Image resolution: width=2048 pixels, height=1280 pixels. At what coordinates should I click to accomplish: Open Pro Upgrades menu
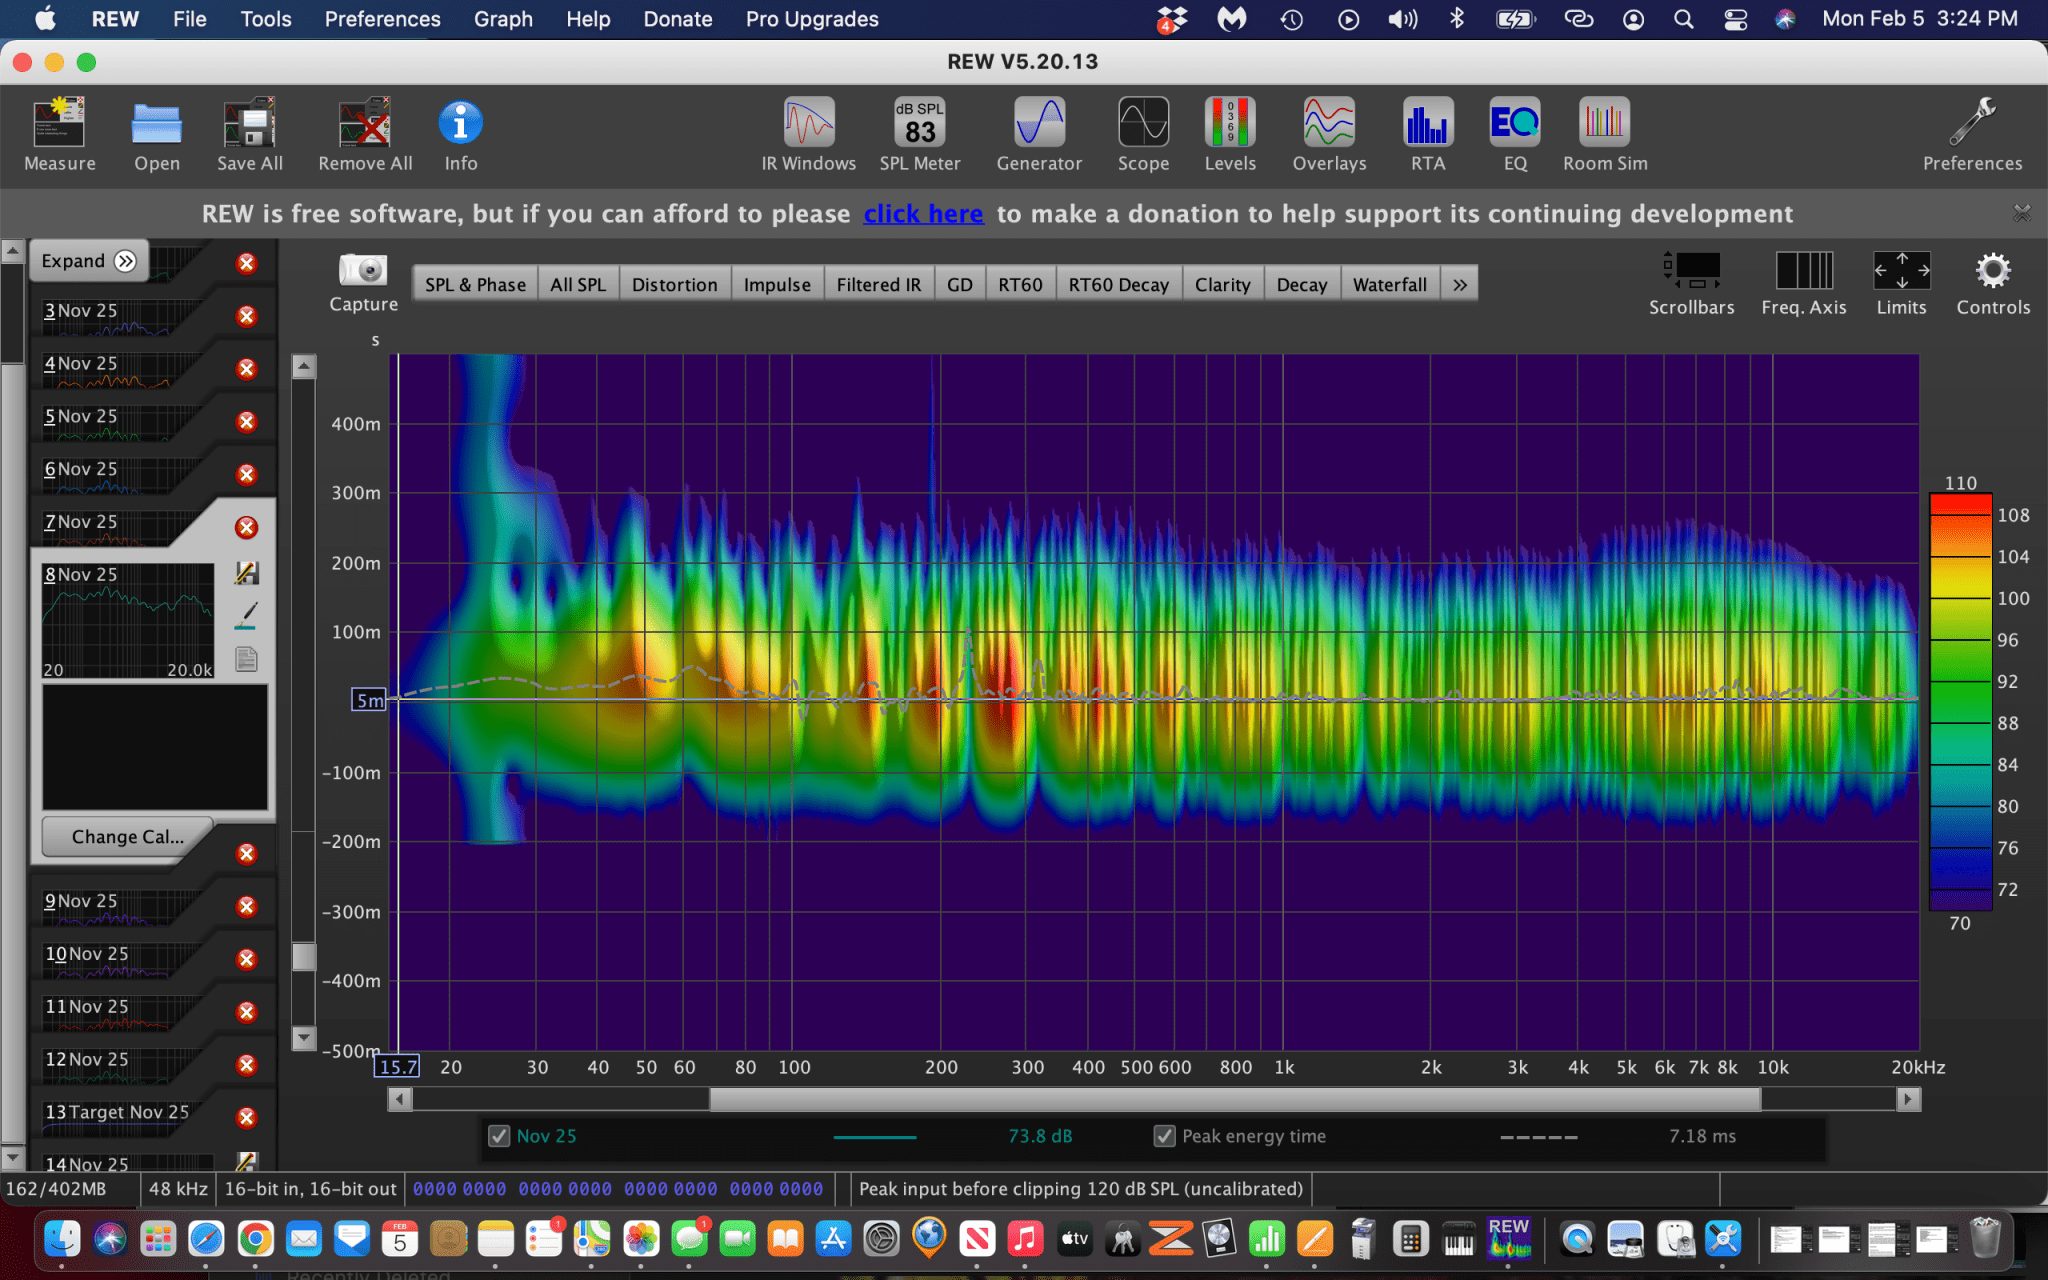[812, 19]
